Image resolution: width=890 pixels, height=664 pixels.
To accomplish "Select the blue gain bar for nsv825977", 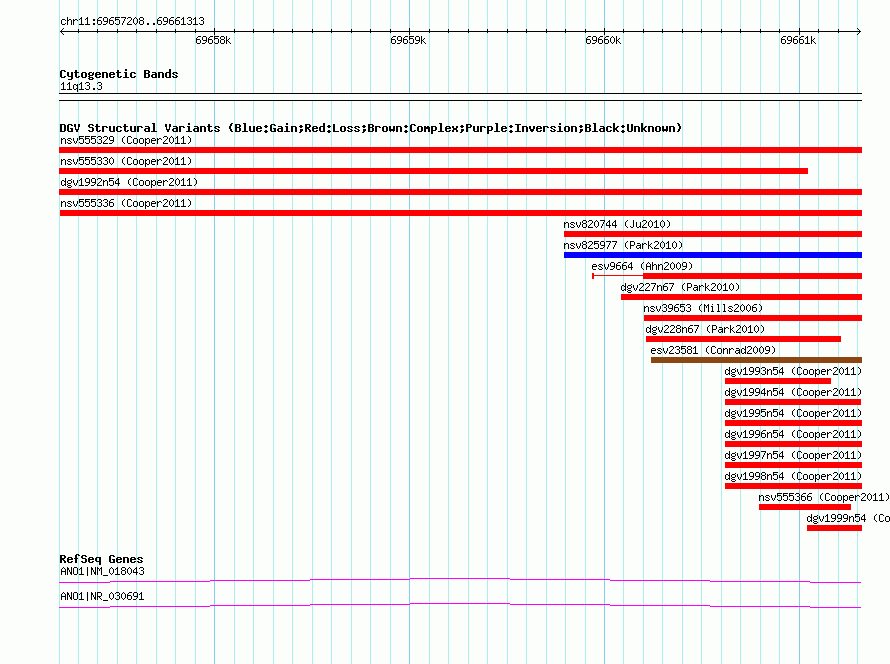I will click(713, 255).
